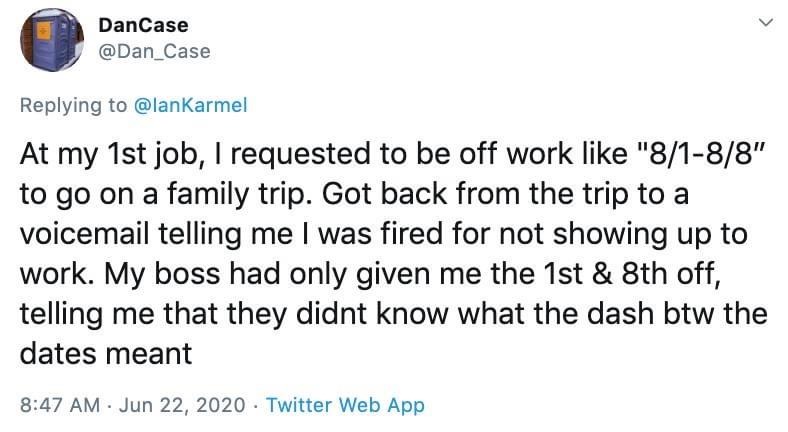Open DanCase's profile picture avatar
This screenshot has height=432, width=788.
point(52,39)
